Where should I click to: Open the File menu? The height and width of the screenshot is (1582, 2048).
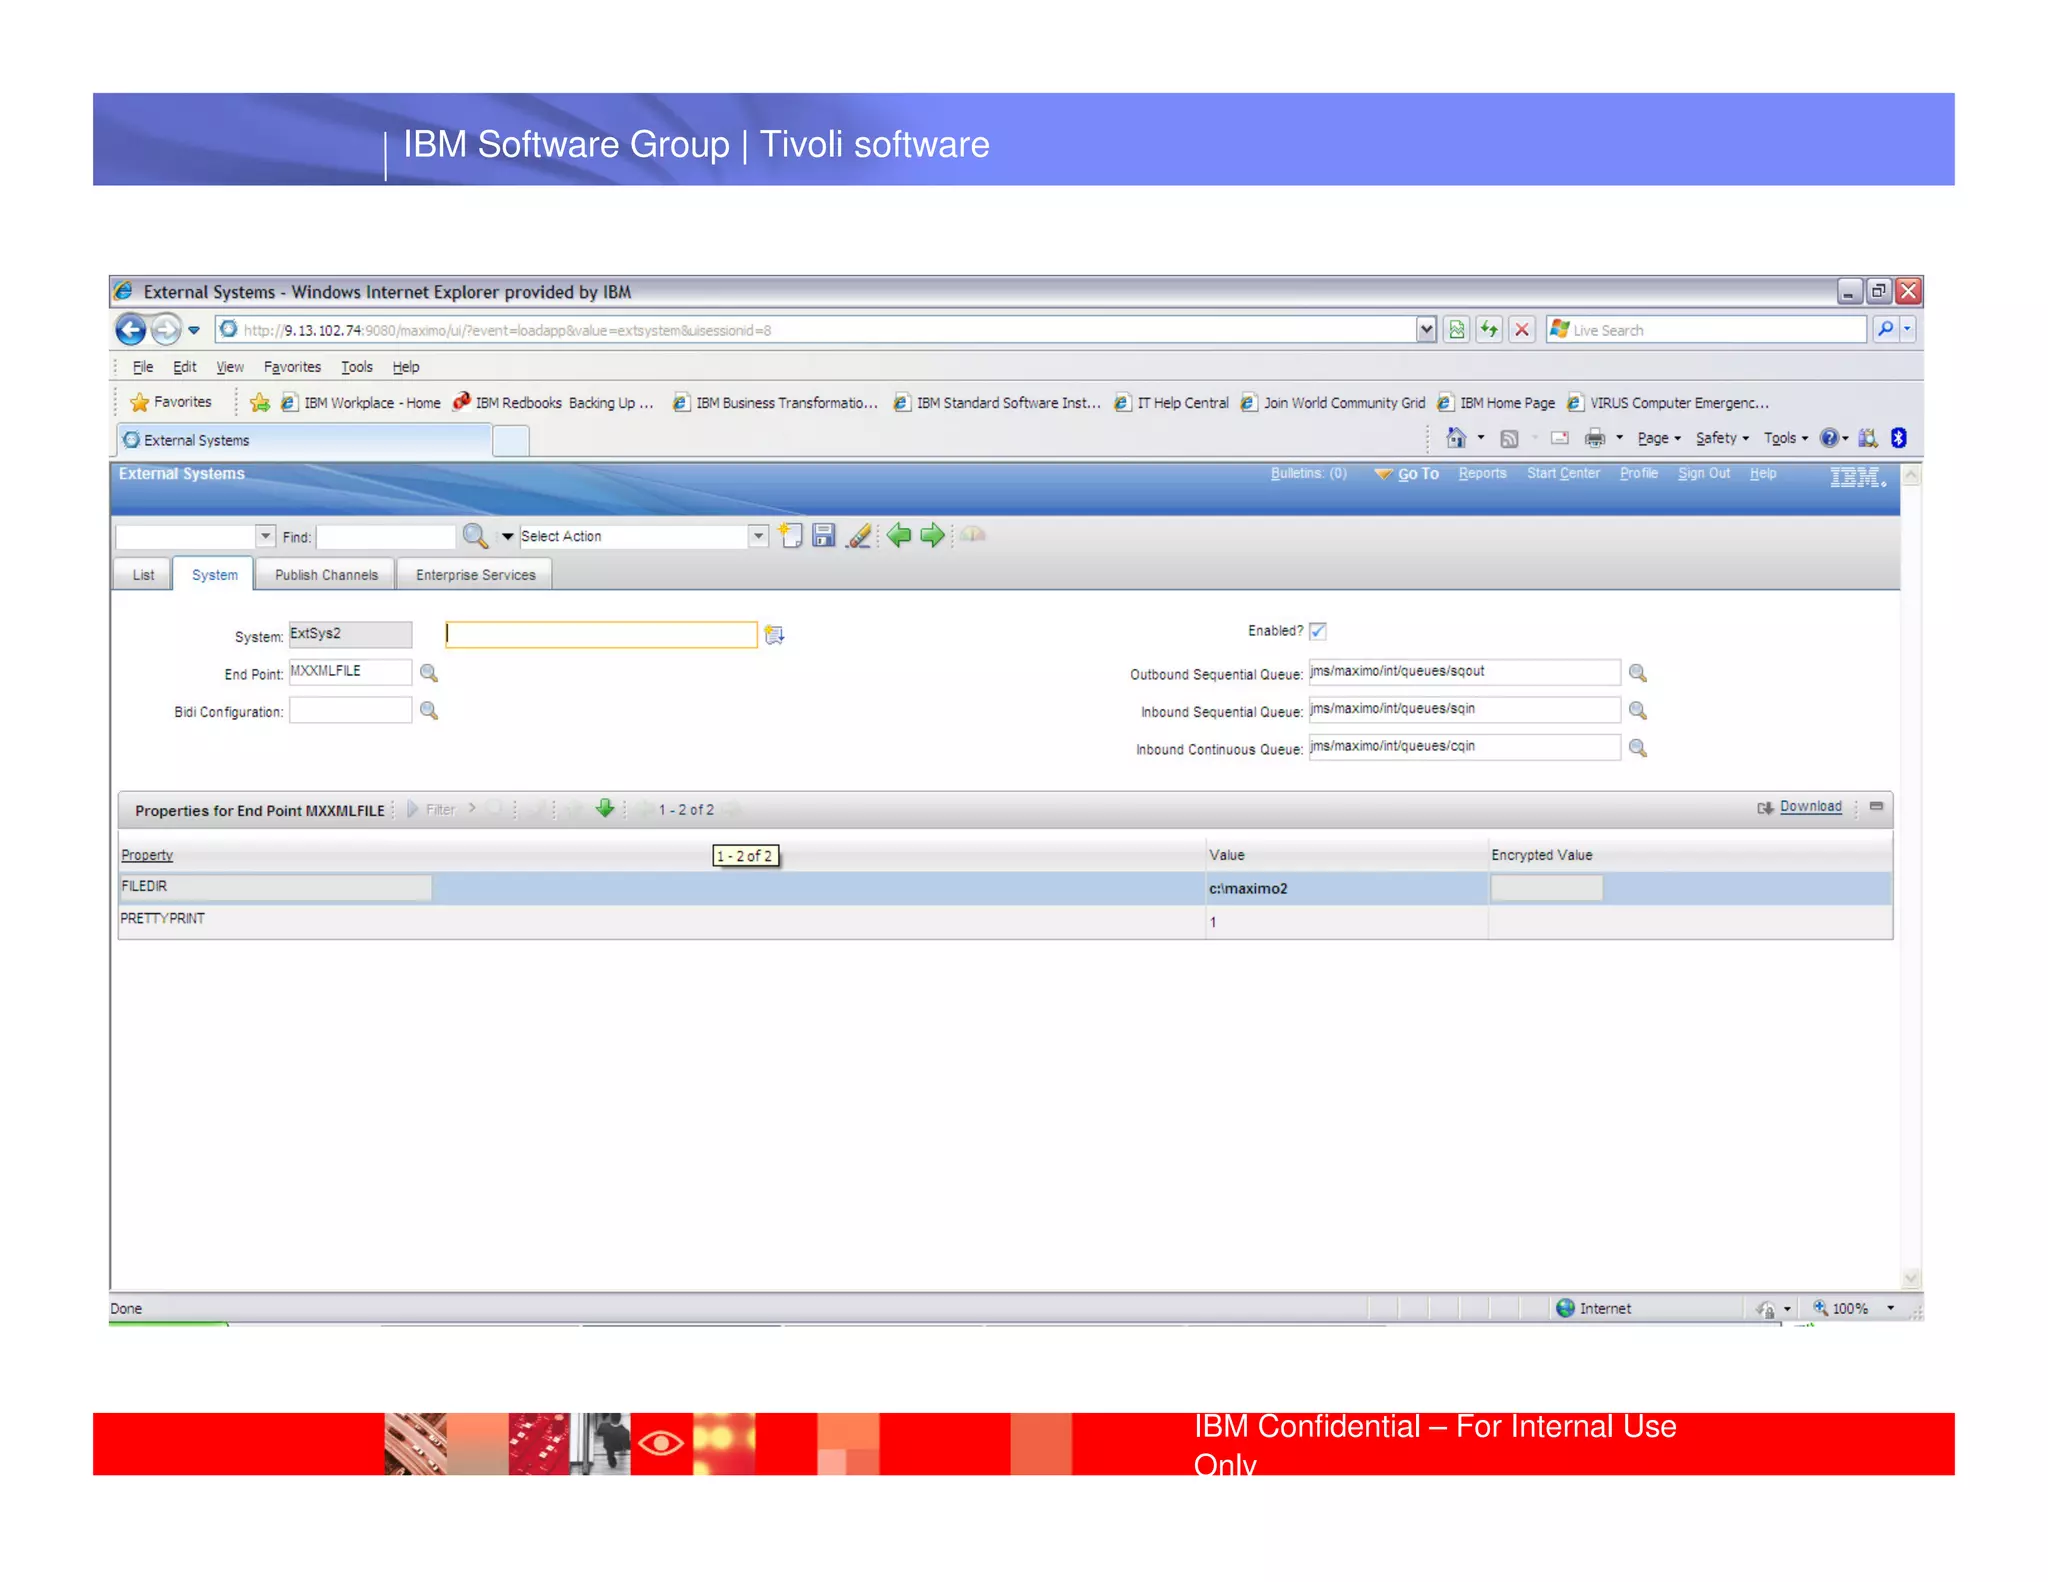(x=143, y=367)
